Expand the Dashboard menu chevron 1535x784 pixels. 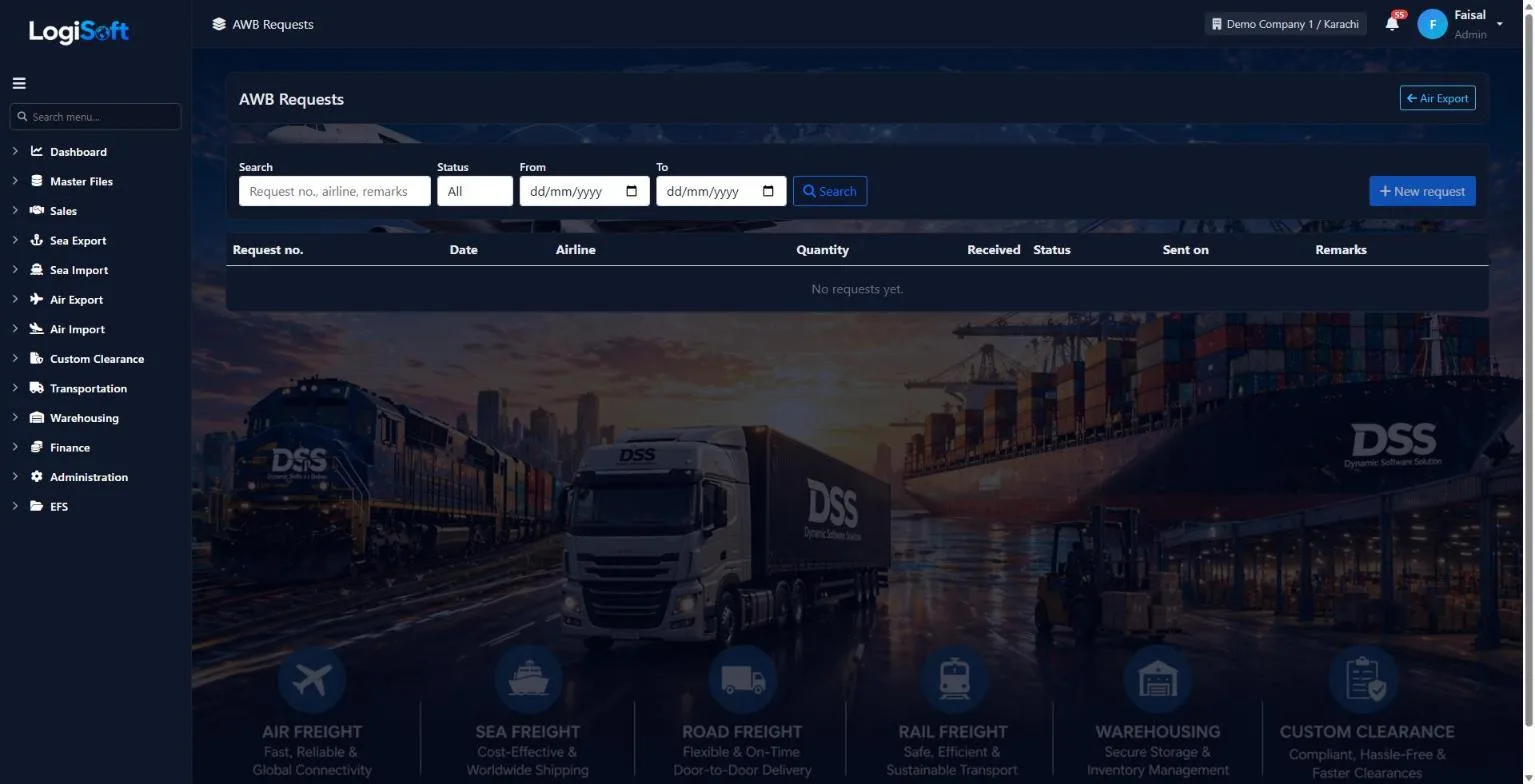coord(15,152)
